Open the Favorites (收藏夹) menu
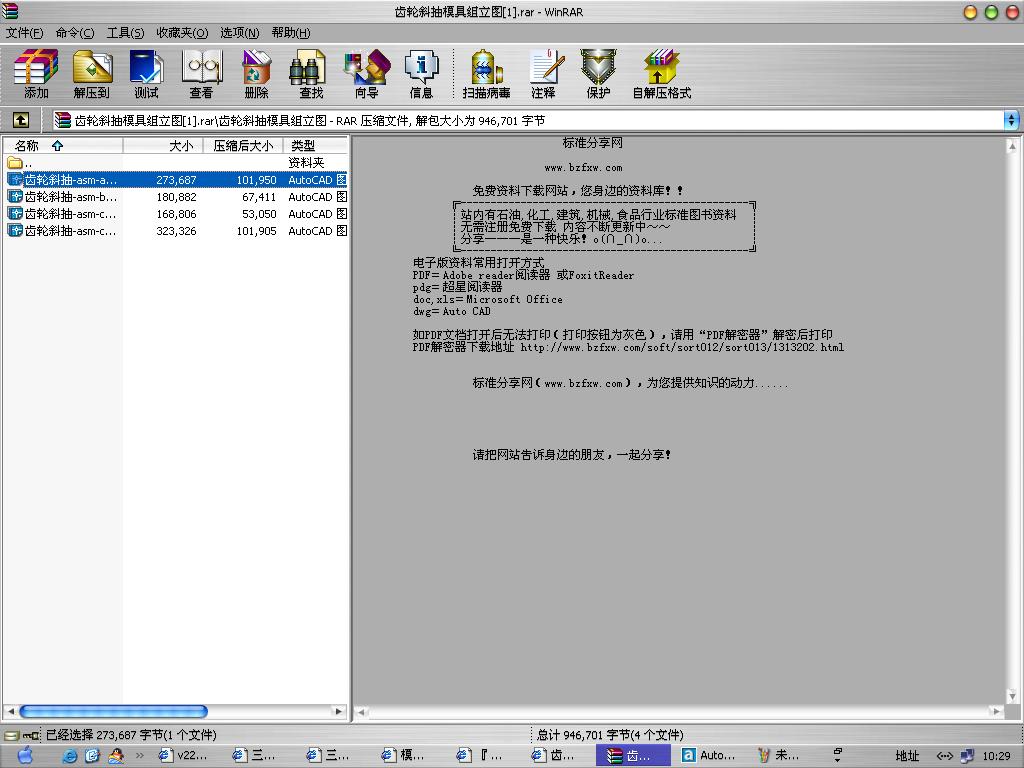Screen dimensions: 1024x768 tap(182, 33)
